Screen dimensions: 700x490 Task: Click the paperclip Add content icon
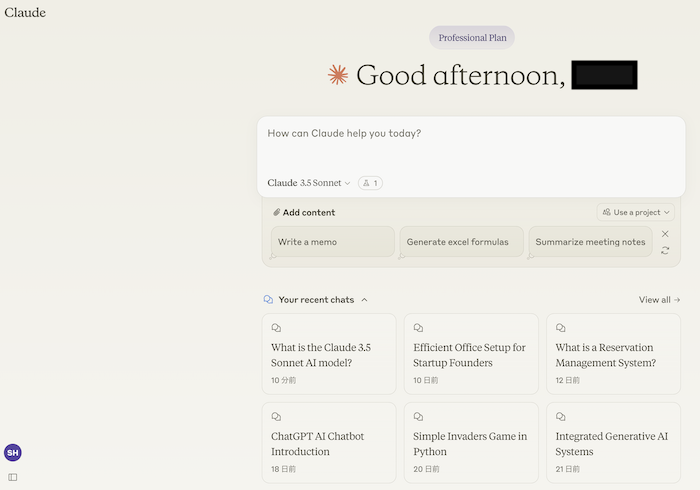click(277, 212)
